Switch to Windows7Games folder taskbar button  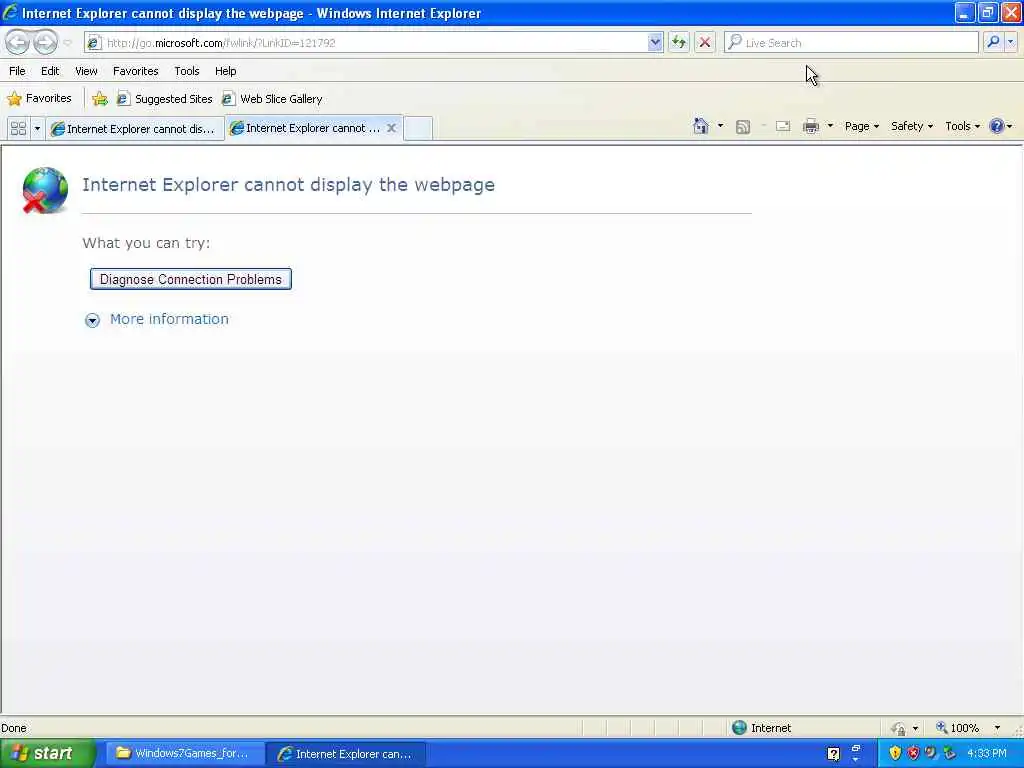pos(185,754)
